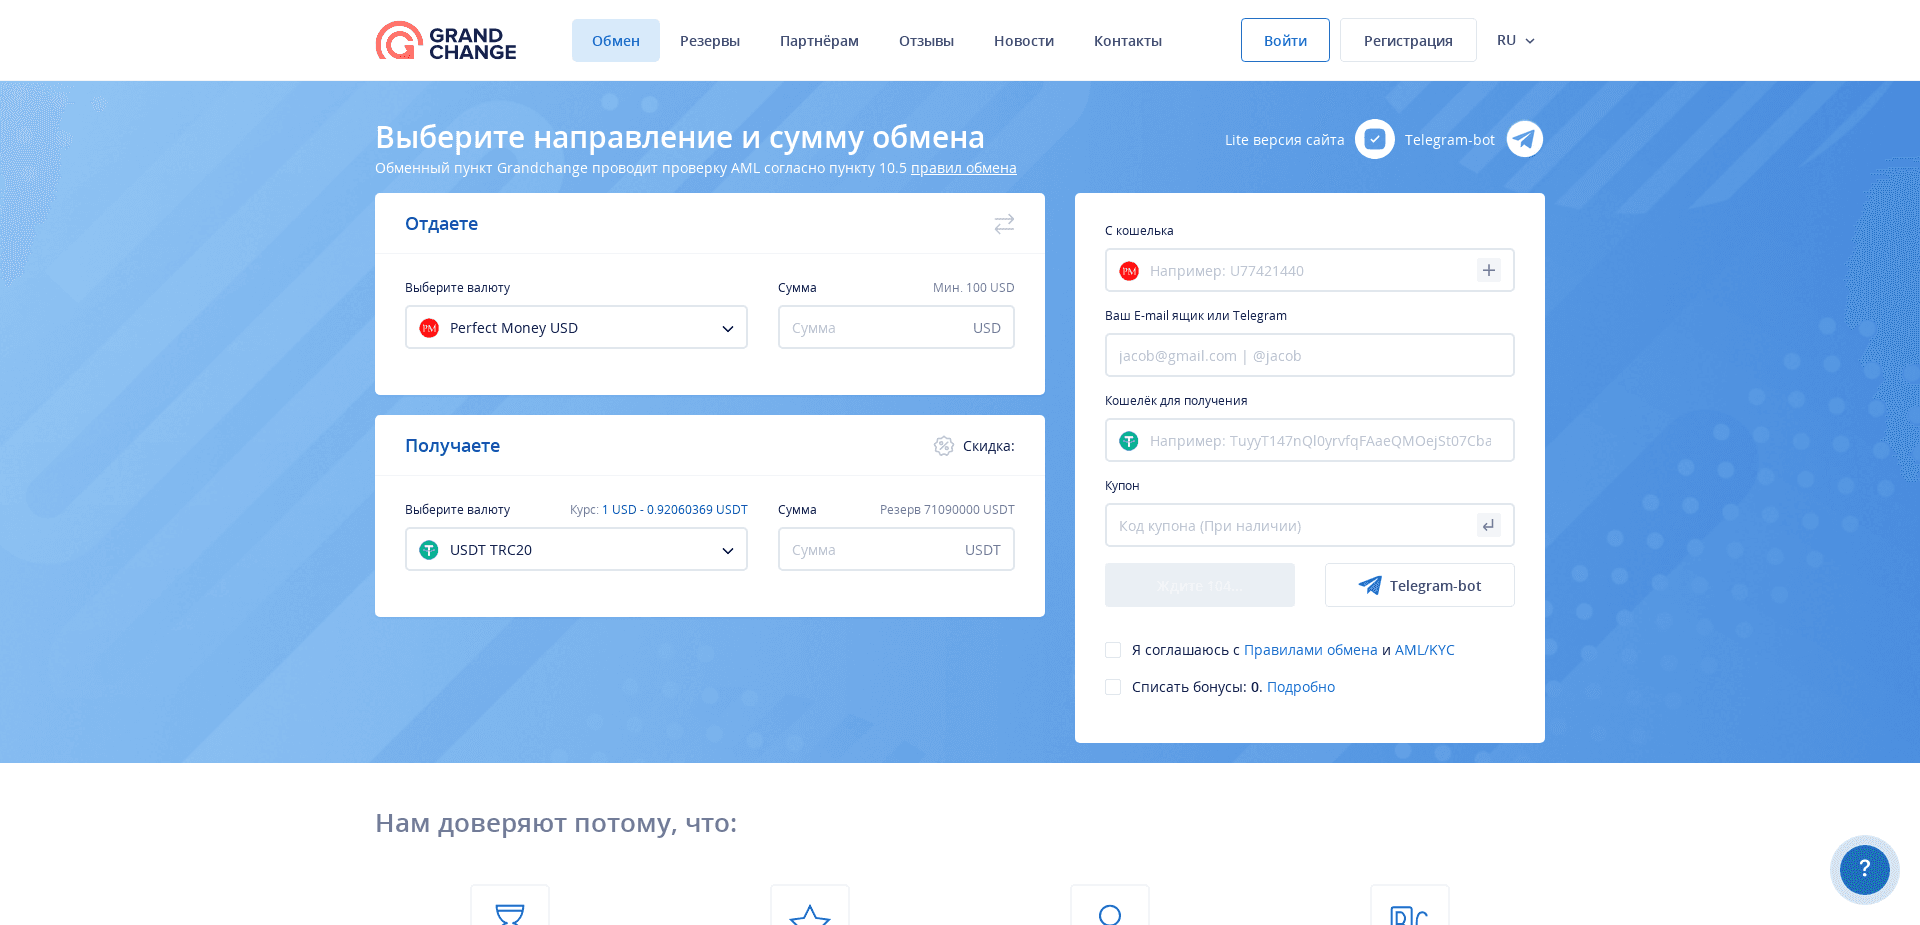Open the Perfect Money USD currency dropdown
Image resolution: width=1920 pixels, height=925 pixels.
tap(576, 327)
